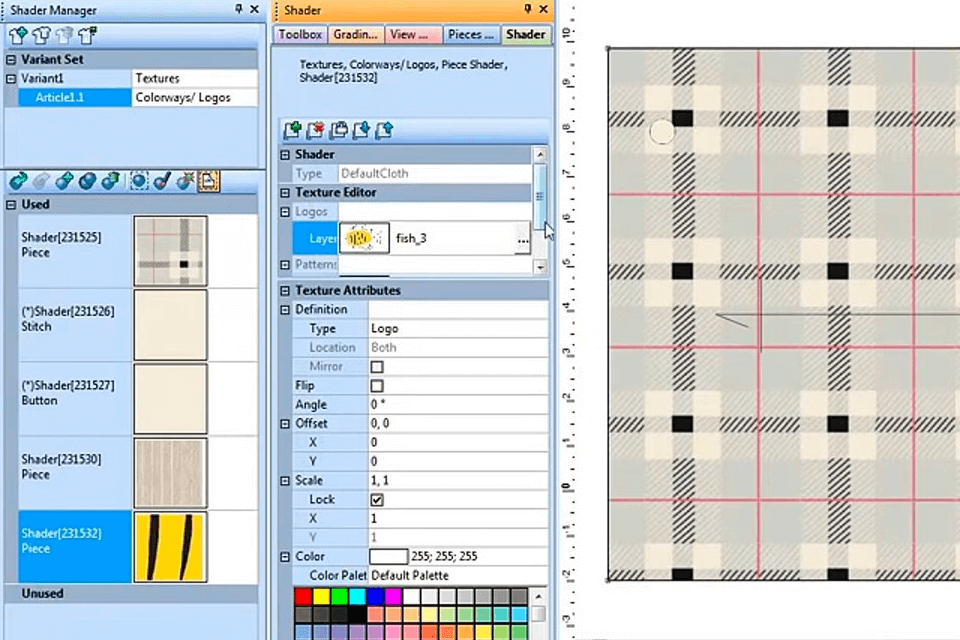Close the Shader Manager panel
This screenshot has height=640, width=960.
(255, 9)
